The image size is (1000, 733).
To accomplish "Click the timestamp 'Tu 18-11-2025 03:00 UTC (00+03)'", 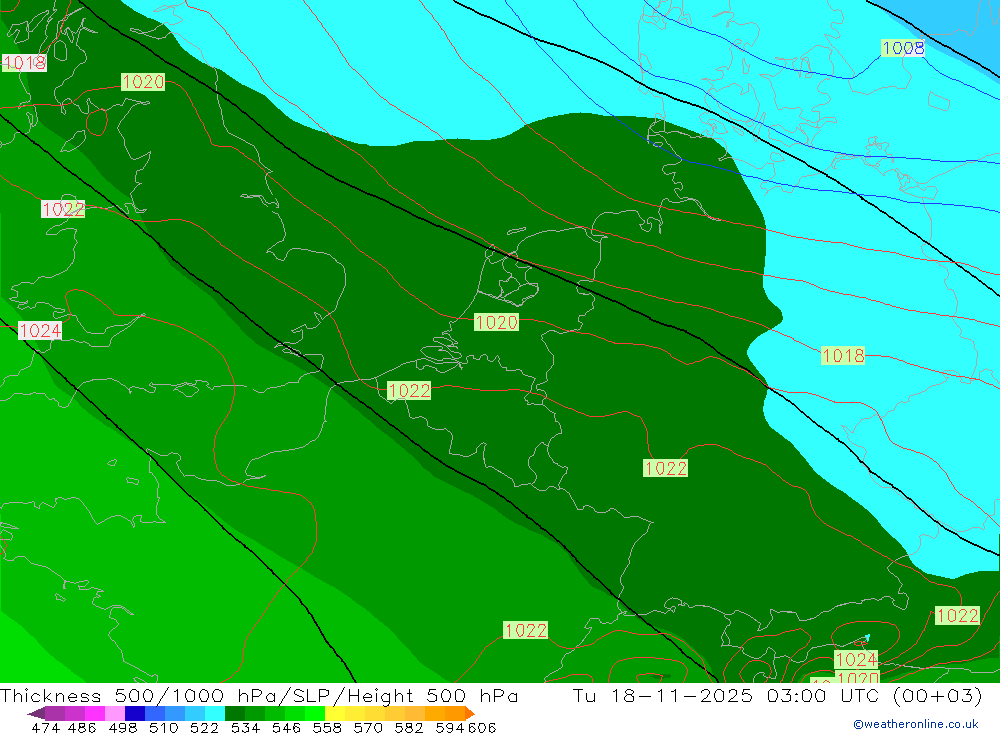I will click(x=777, y=695).
